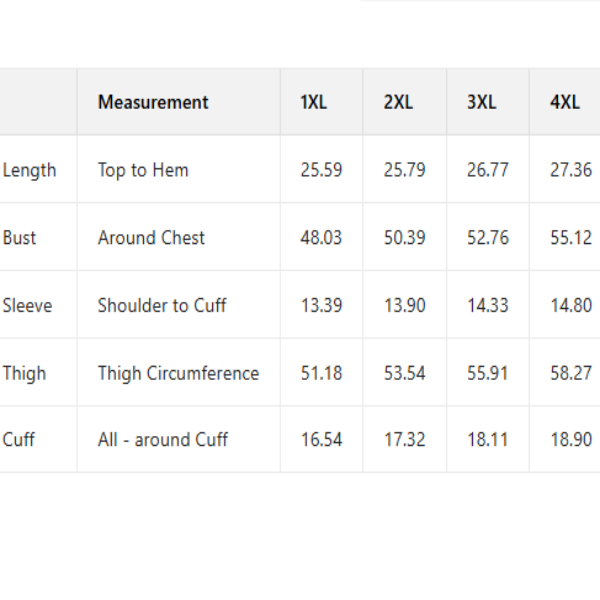Image resolution: width=600 pixels, height=600 pixels.
Task: Select 3XL cuff value 18.11
Action: point(487,439)
